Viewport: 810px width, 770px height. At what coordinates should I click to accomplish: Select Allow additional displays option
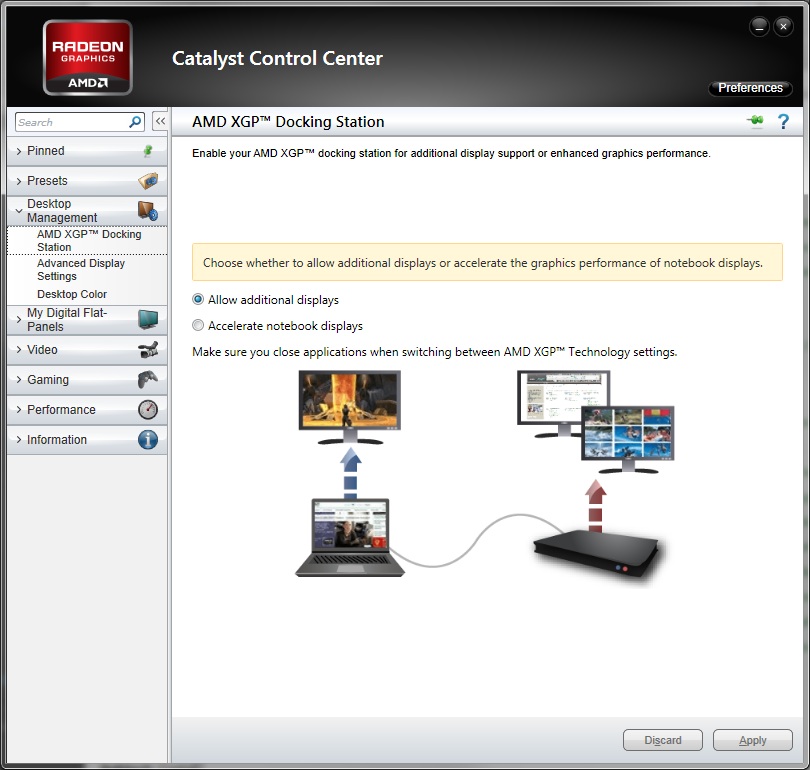pos(266,300)
